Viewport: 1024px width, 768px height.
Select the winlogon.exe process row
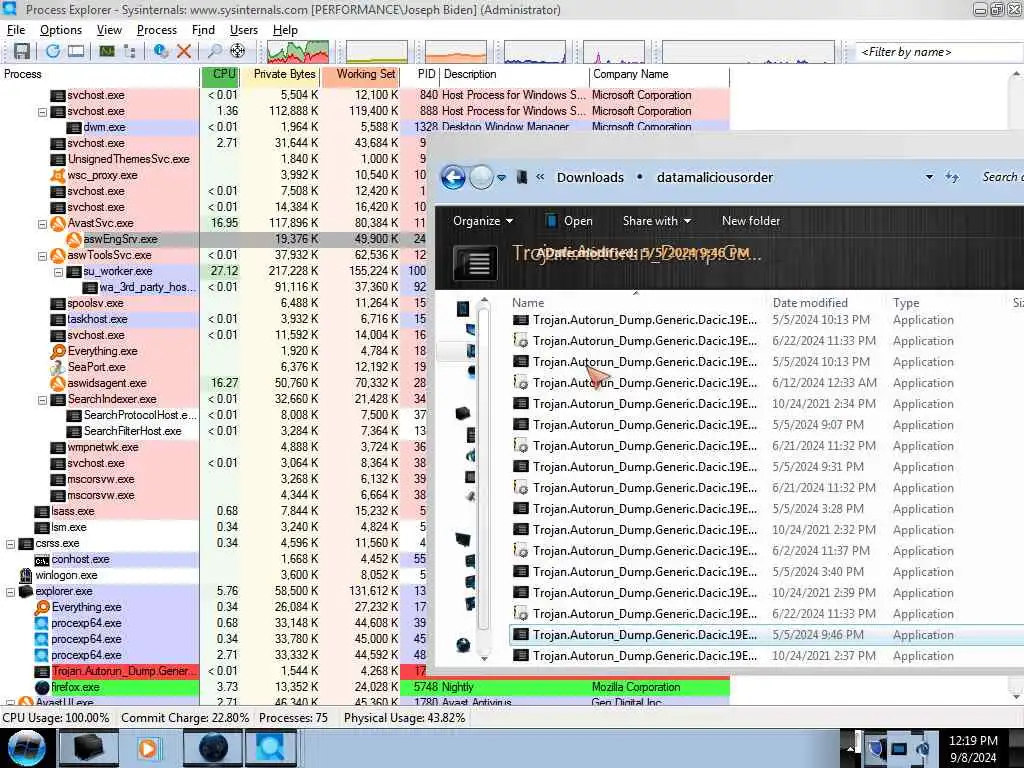coord(214,575)
